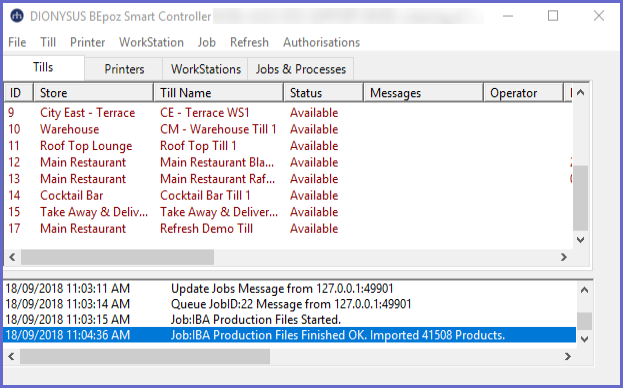
Task: Sort by Till Name column header
Action: point(219,93)
